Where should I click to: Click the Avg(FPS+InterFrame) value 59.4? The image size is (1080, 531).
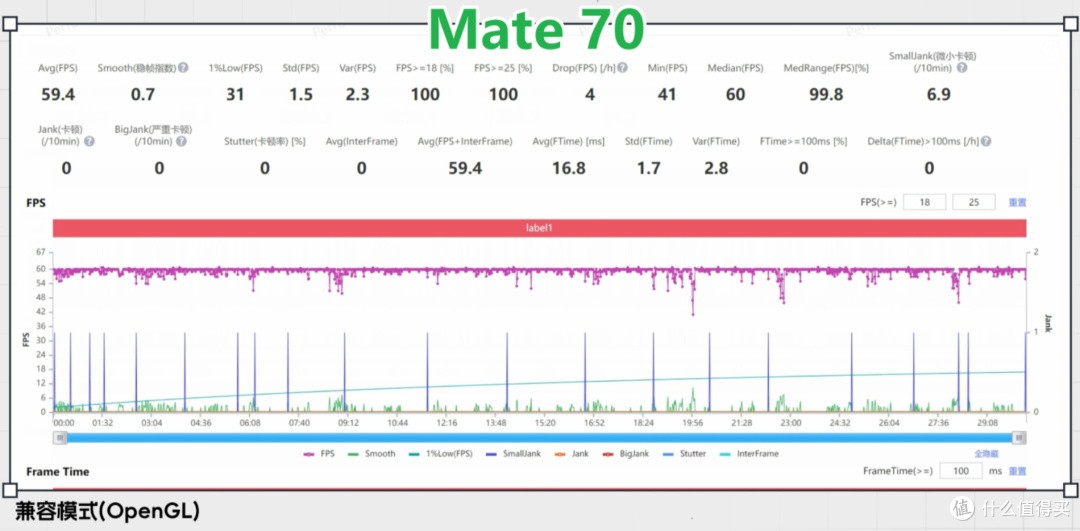click(465, 169)
